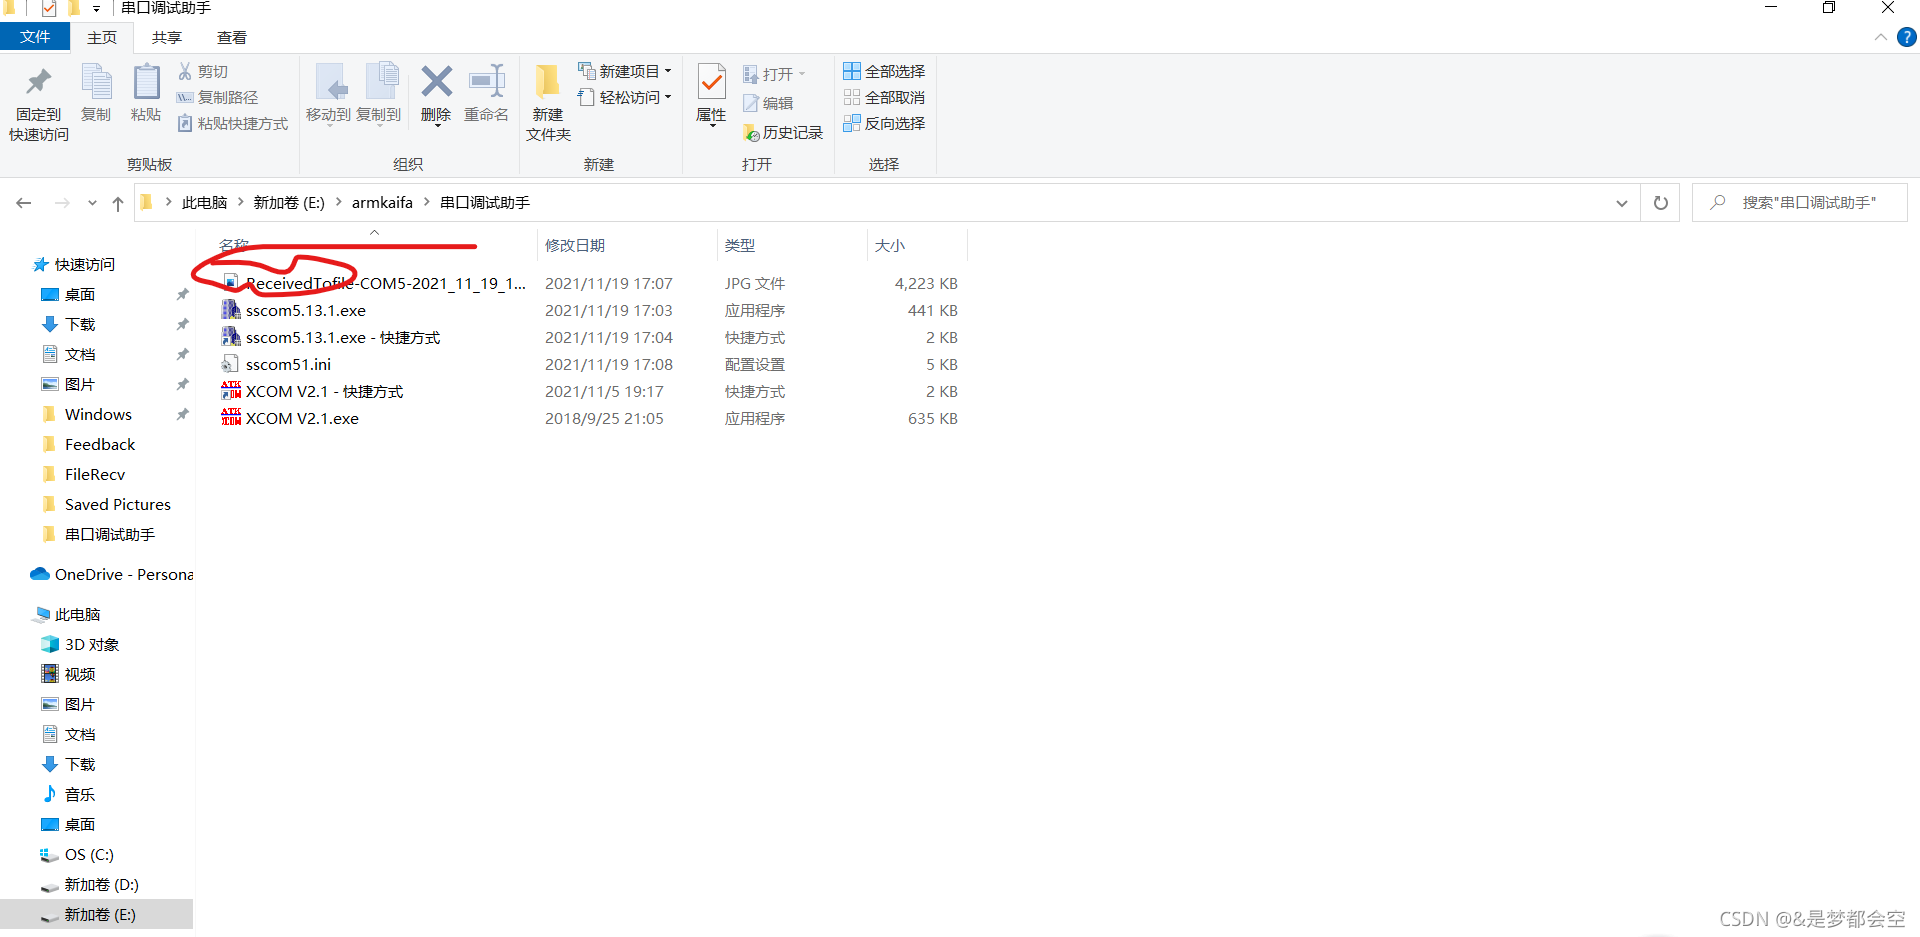Click the Copy to (复制到) icon
Viewport: 1920px width, 937px height.
point(381,82)
